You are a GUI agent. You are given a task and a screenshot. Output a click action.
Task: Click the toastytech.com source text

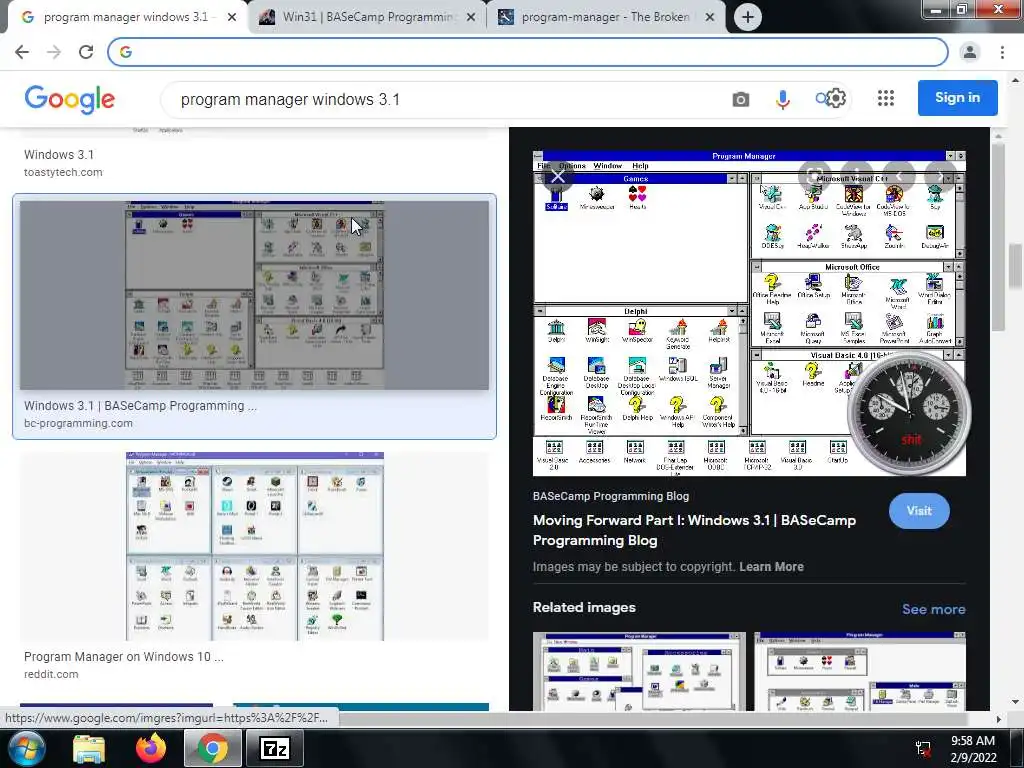63,172
